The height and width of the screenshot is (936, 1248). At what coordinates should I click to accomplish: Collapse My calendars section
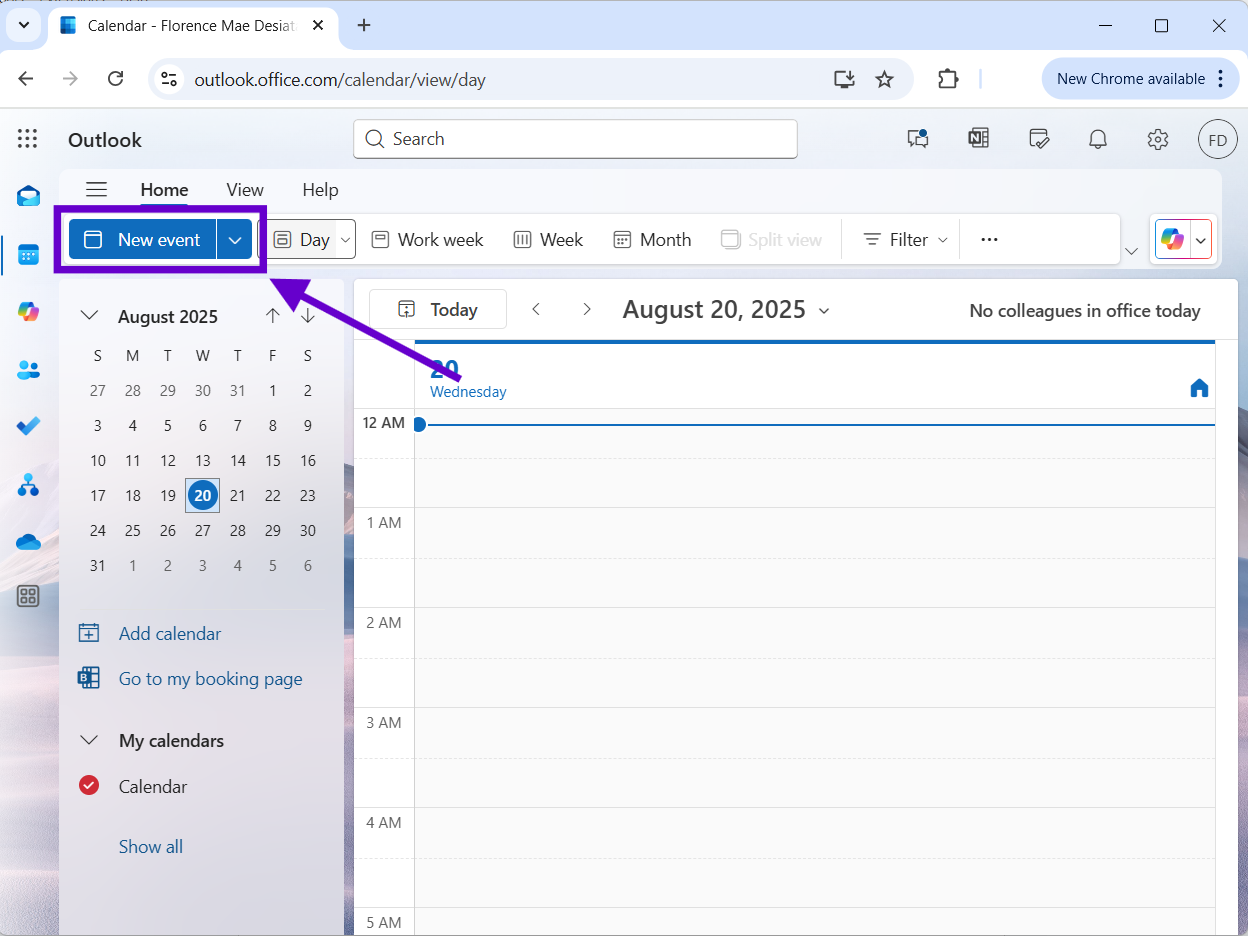coord(89,741)
